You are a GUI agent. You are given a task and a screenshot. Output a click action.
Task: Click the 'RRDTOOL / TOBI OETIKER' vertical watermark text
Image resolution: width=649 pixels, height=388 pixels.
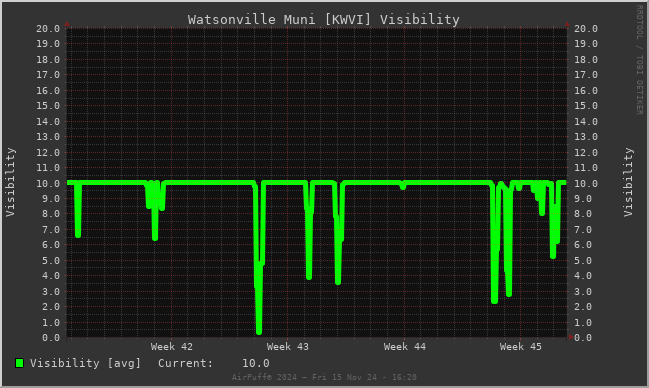[x=639, y=60]
